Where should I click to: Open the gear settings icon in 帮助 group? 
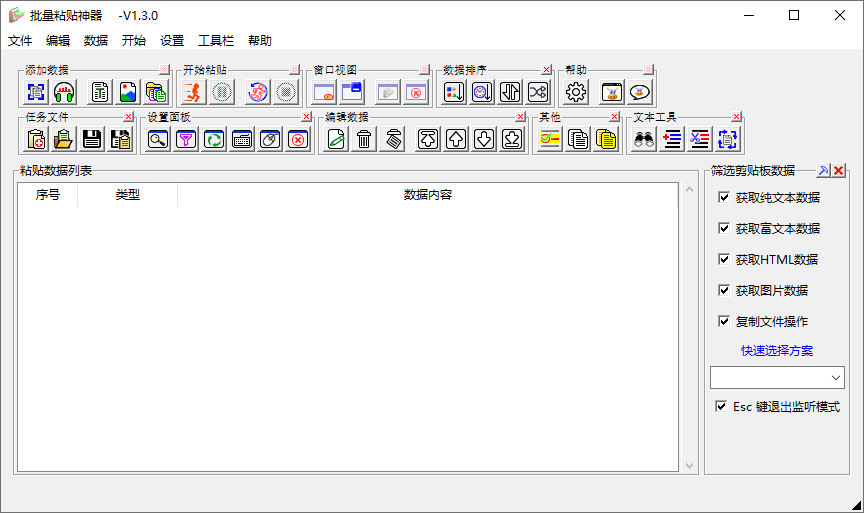(x=576, y=92)
